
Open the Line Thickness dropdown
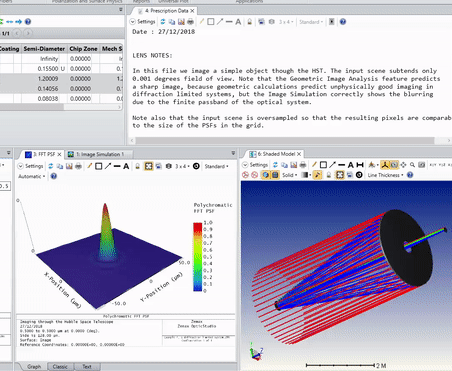coord(385,175)
